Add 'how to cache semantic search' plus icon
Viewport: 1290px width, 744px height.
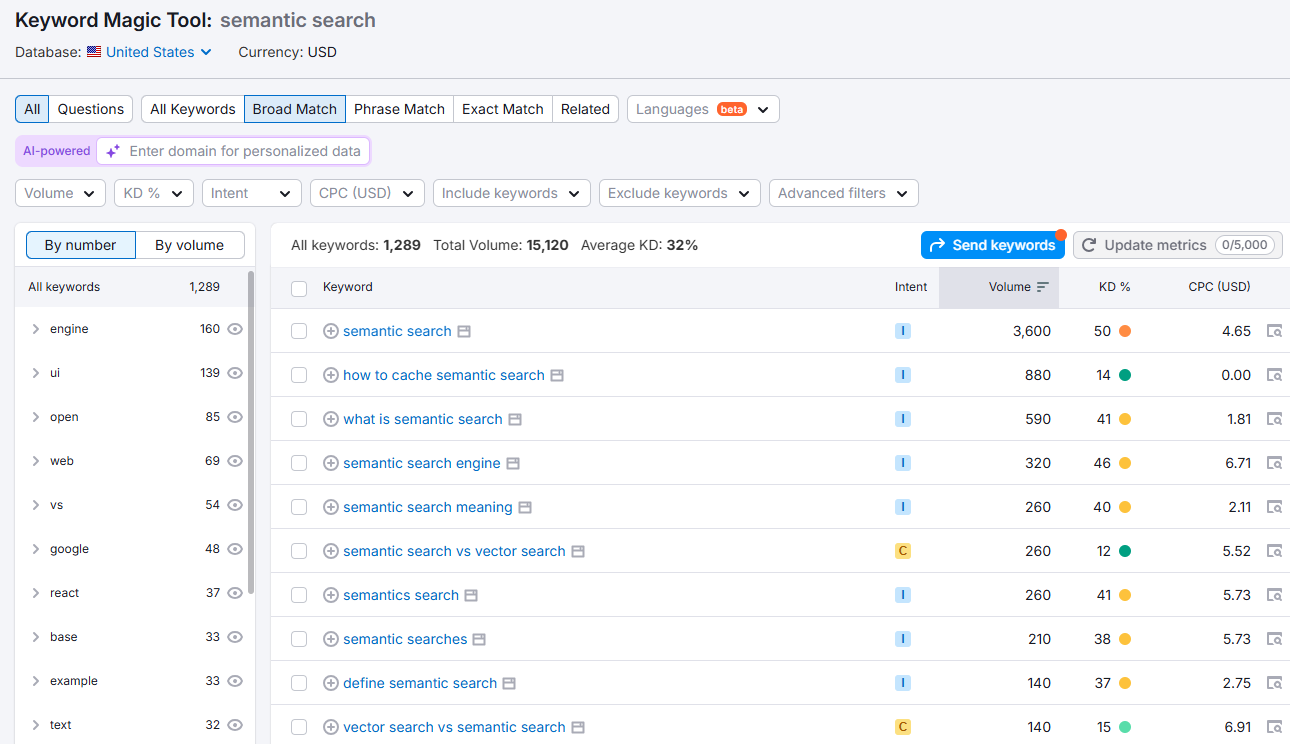[x=331, y=375]
